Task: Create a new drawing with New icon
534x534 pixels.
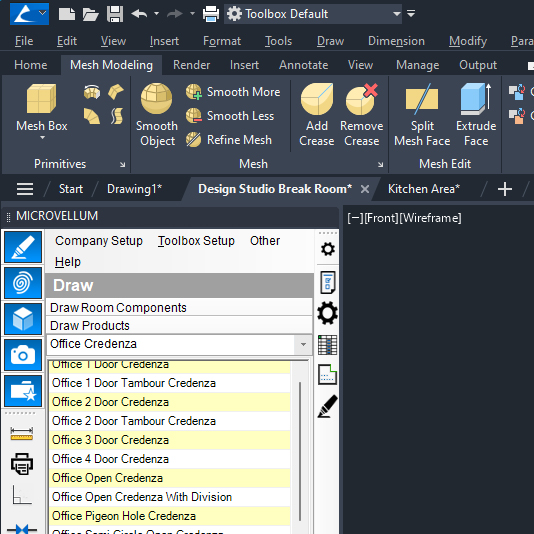Action: tap(67, 14)
